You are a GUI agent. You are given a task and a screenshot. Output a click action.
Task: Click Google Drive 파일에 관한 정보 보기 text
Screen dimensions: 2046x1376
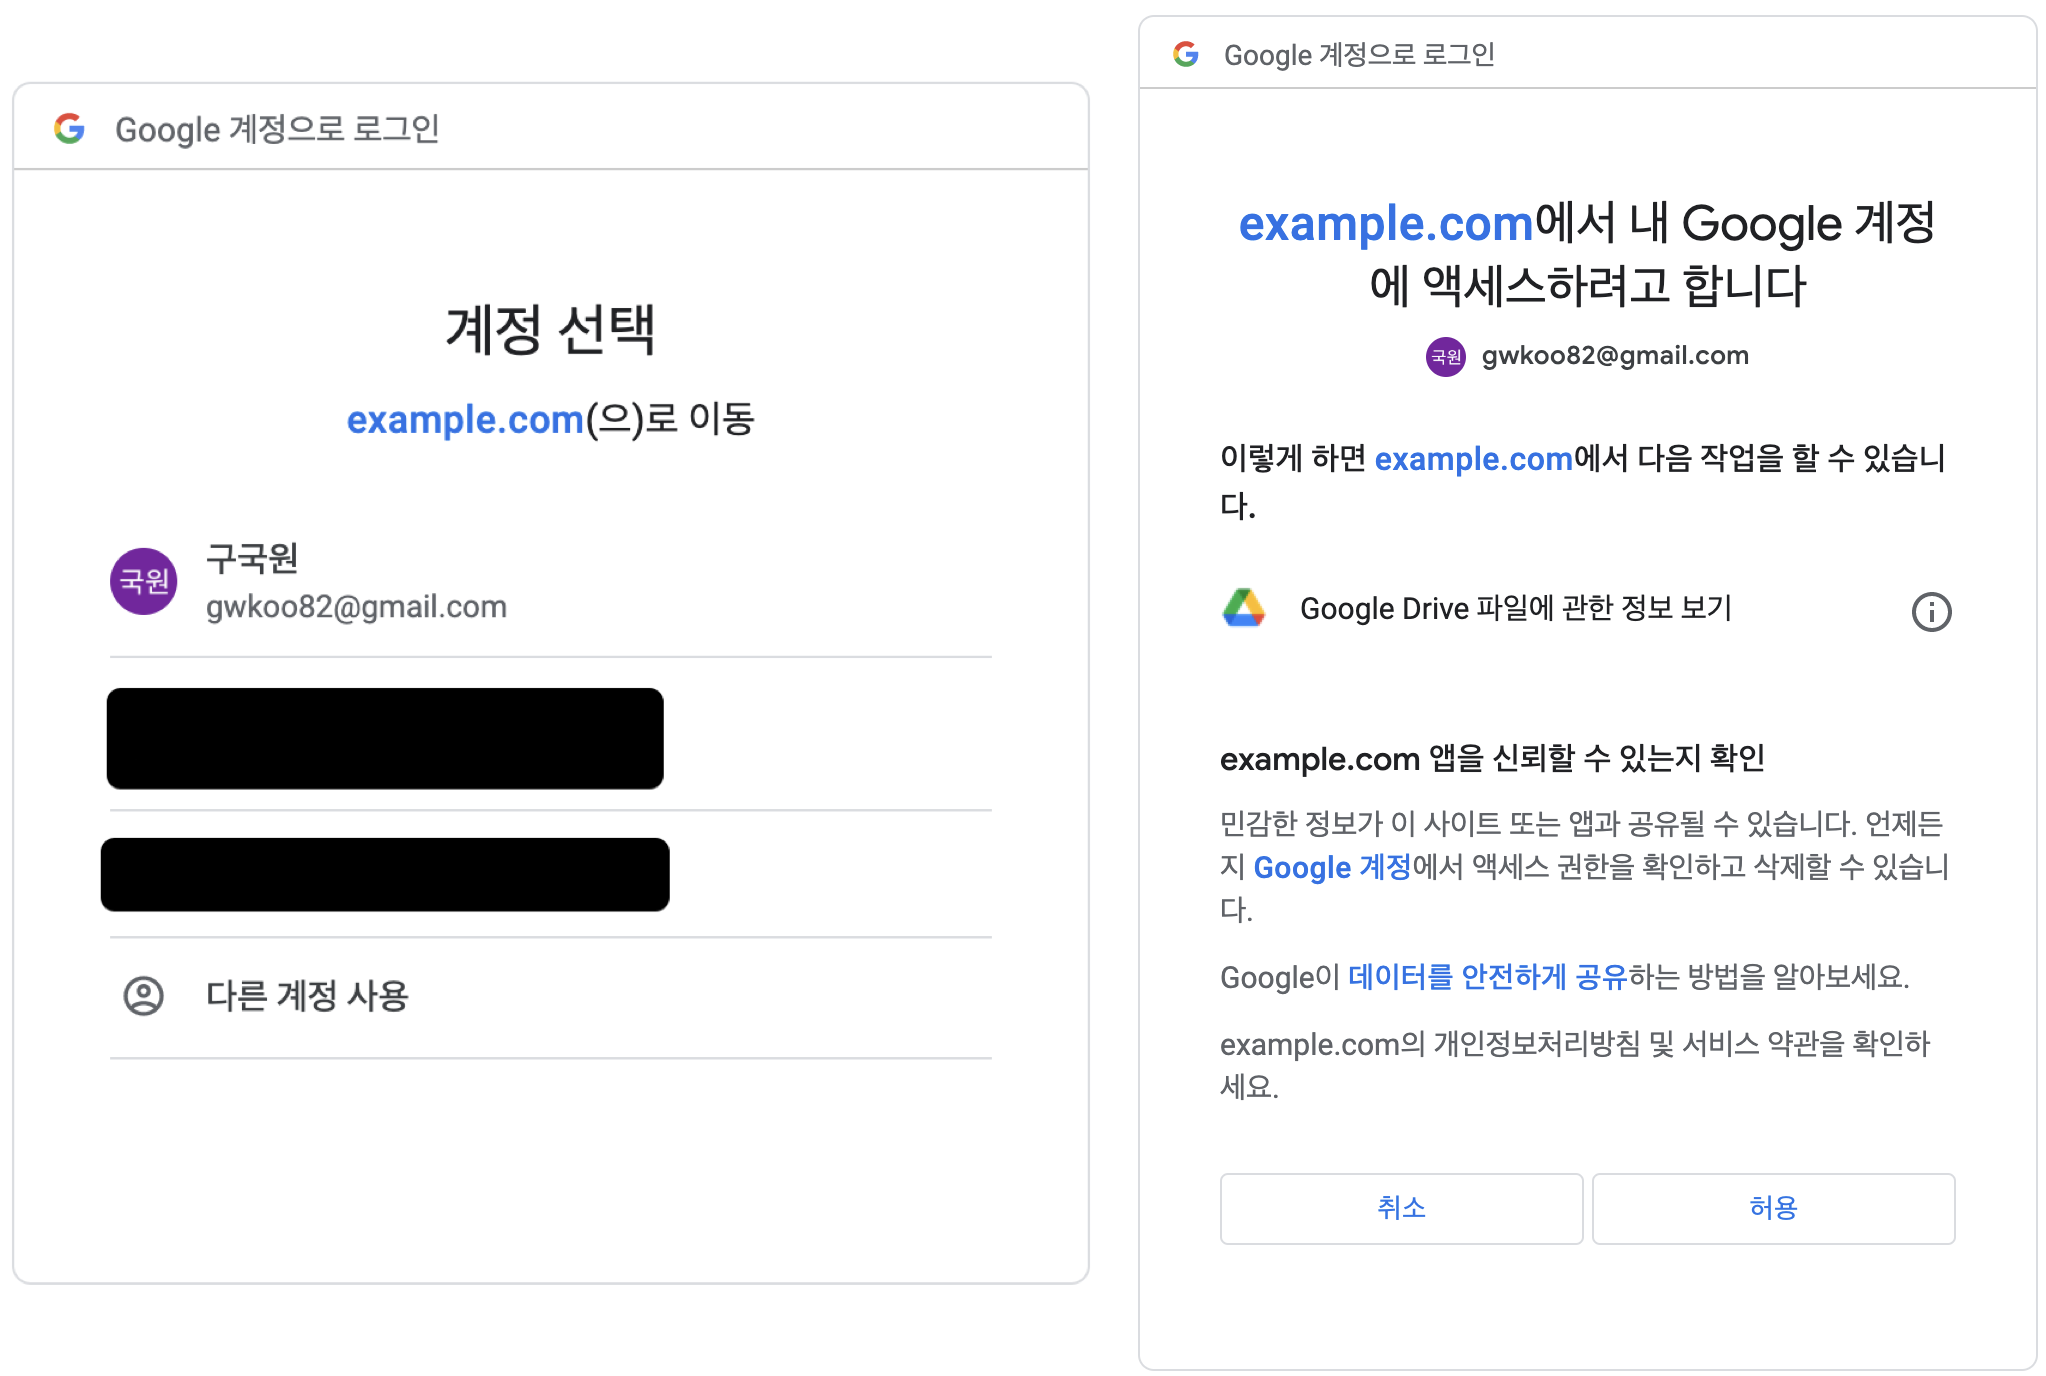coord(1515,608)
